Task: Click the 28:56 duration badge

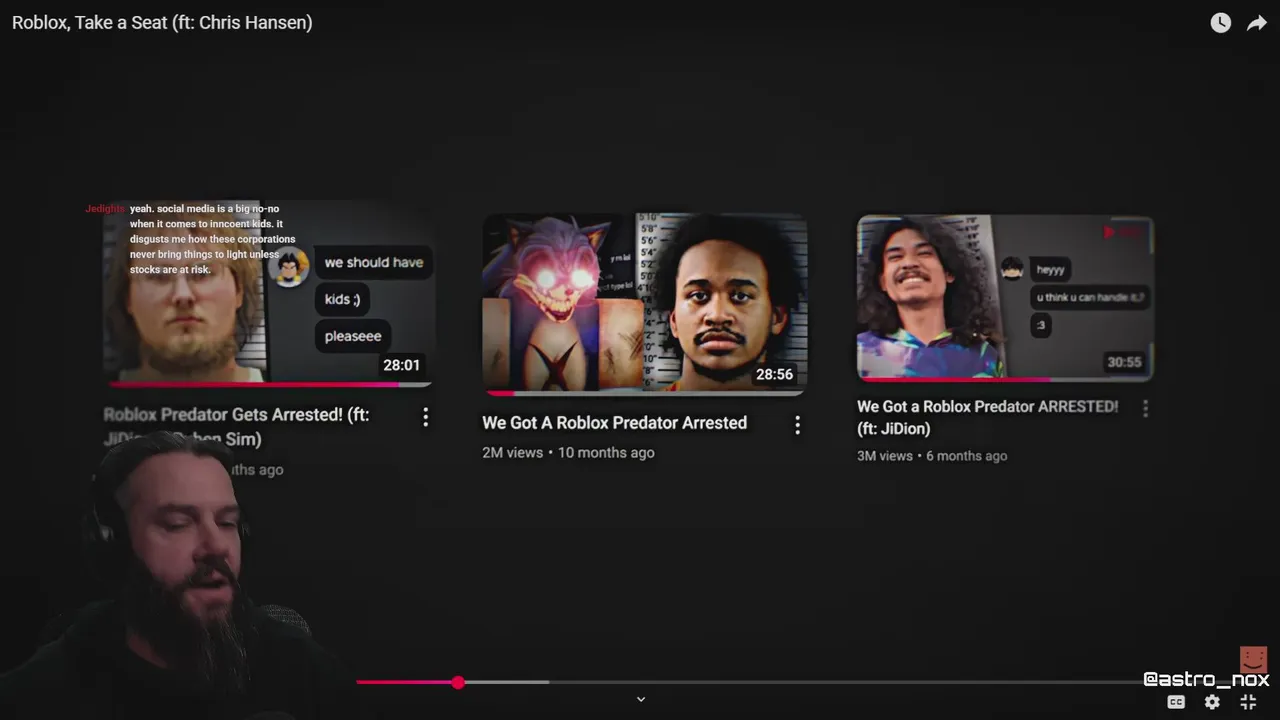Action: coord(775,375)
